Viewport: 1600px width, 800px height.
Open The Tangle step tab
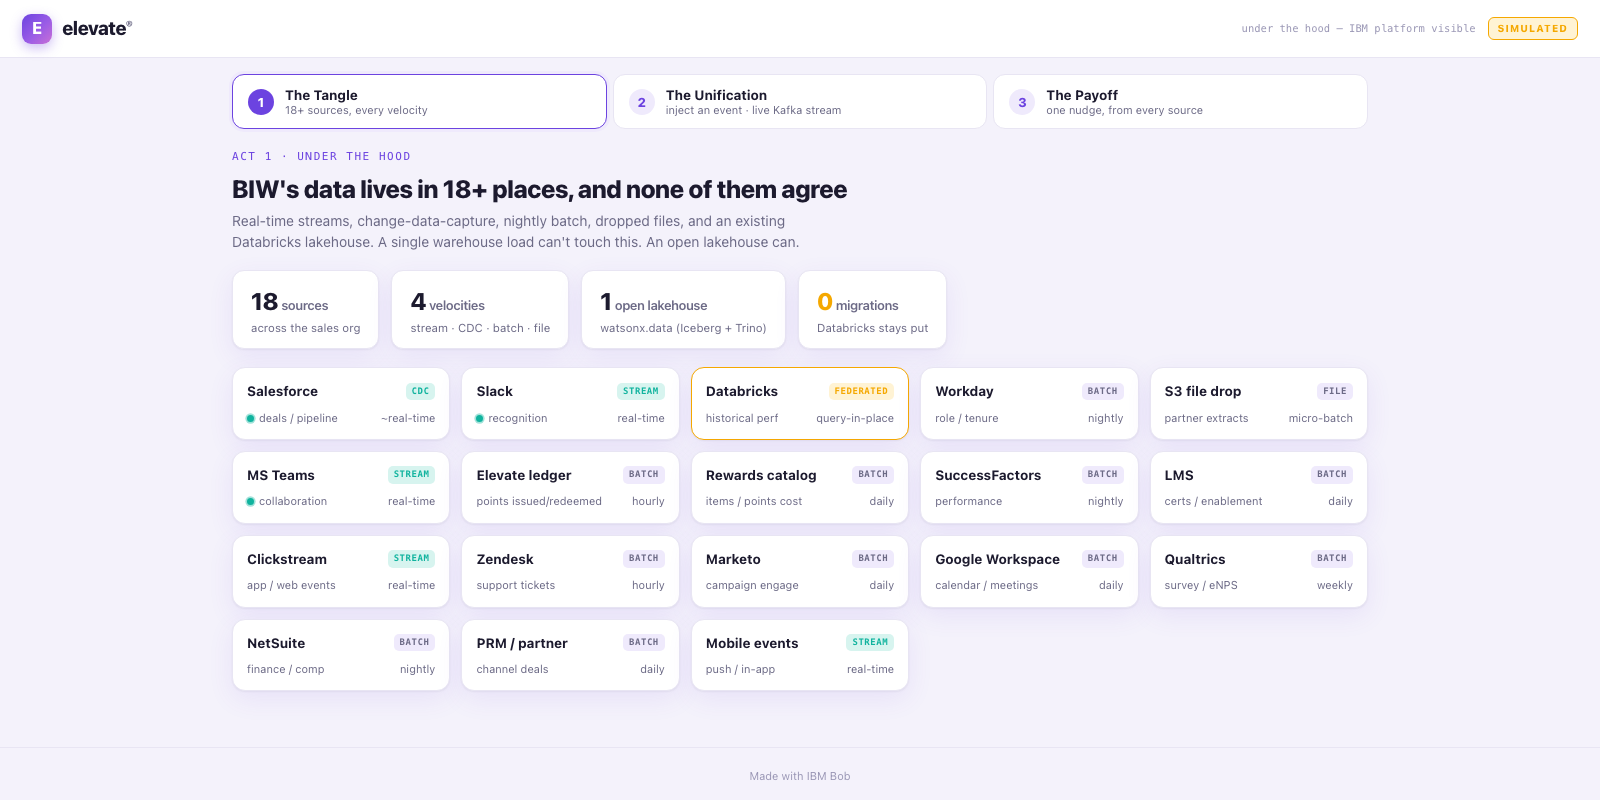click(419, 101)
